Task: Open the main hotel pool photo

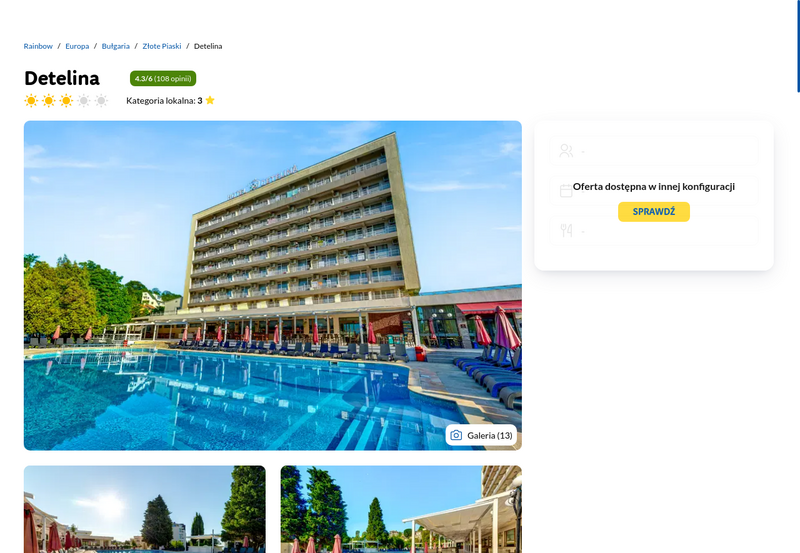Action: 272,285
